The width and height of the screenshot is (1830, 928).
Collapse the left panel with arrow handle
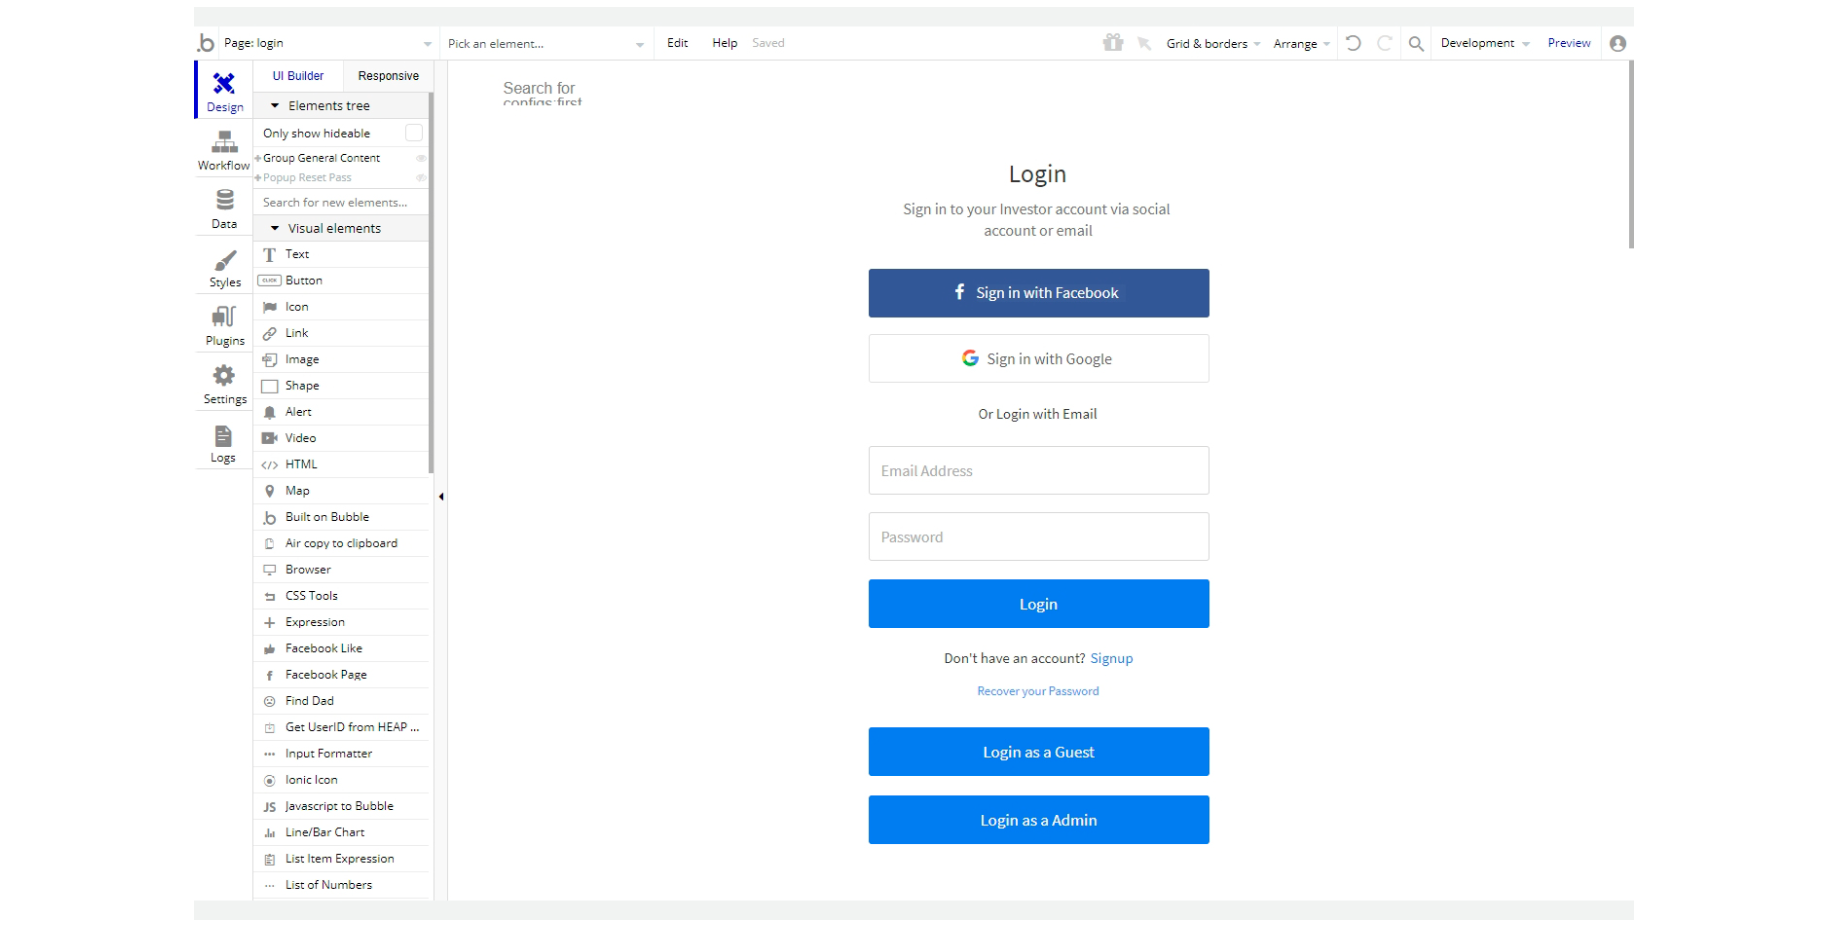pyautogui.click(x=441, y=496)
